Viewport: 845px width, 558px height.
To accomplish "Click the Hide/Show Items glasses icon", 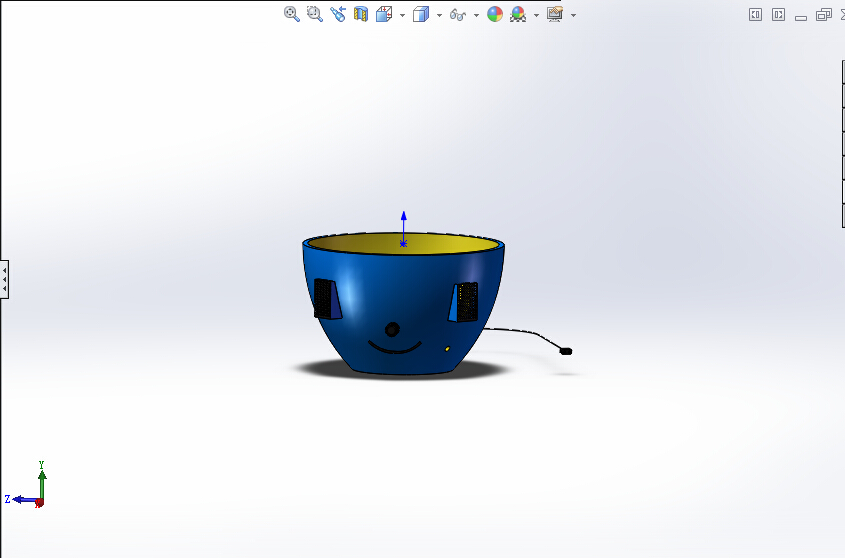I will [x=458, y=15].
